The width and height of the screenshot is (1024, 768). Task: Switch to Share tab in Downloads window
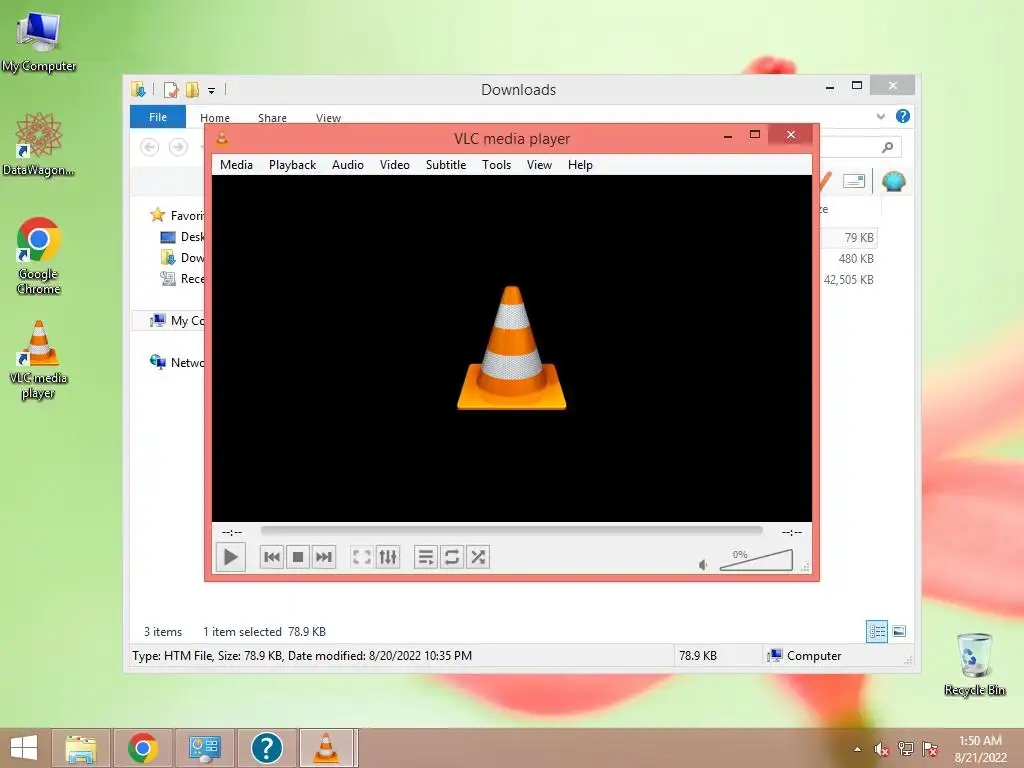coord(272,118)
